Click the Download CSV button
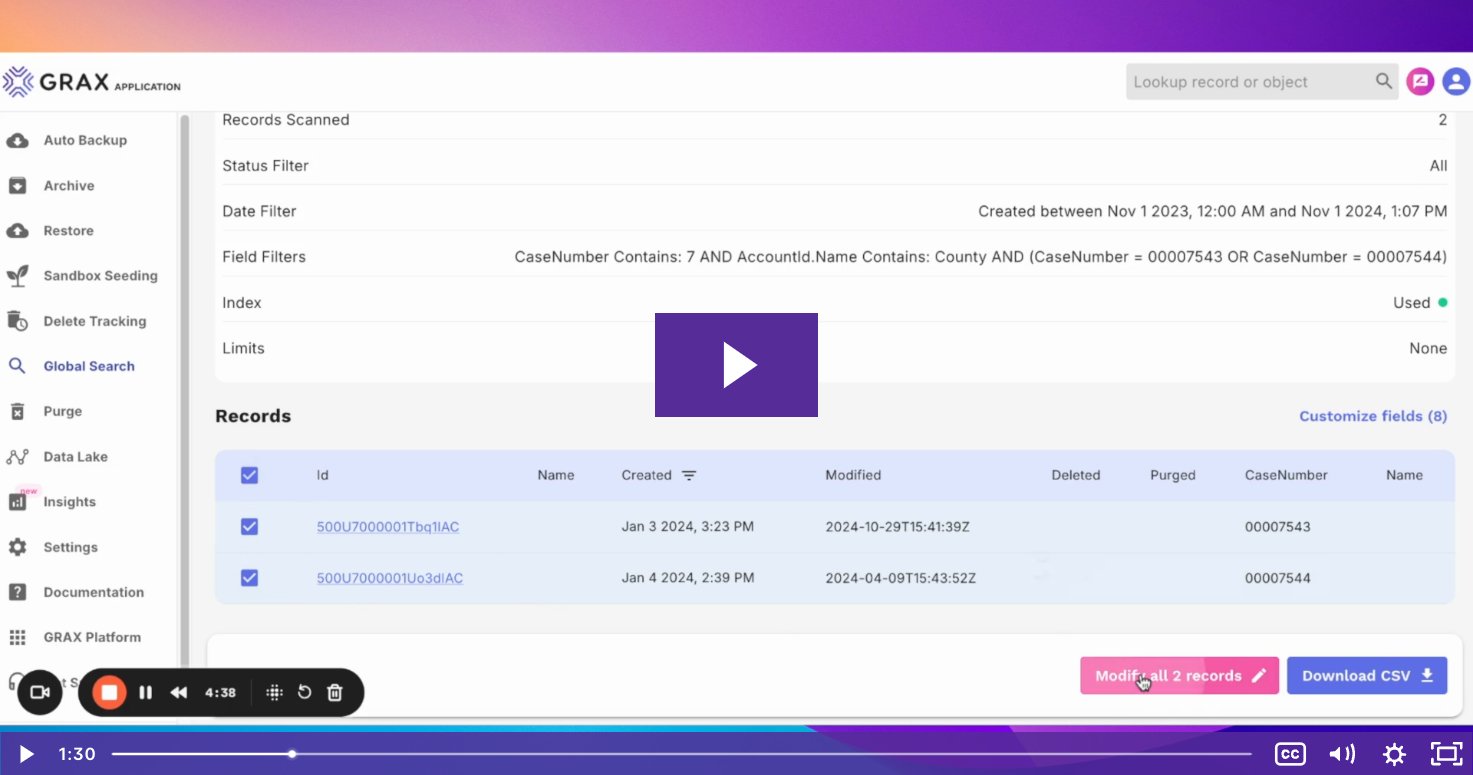The width and height of the screenshot is (1473, 775). click(1367, 675)
